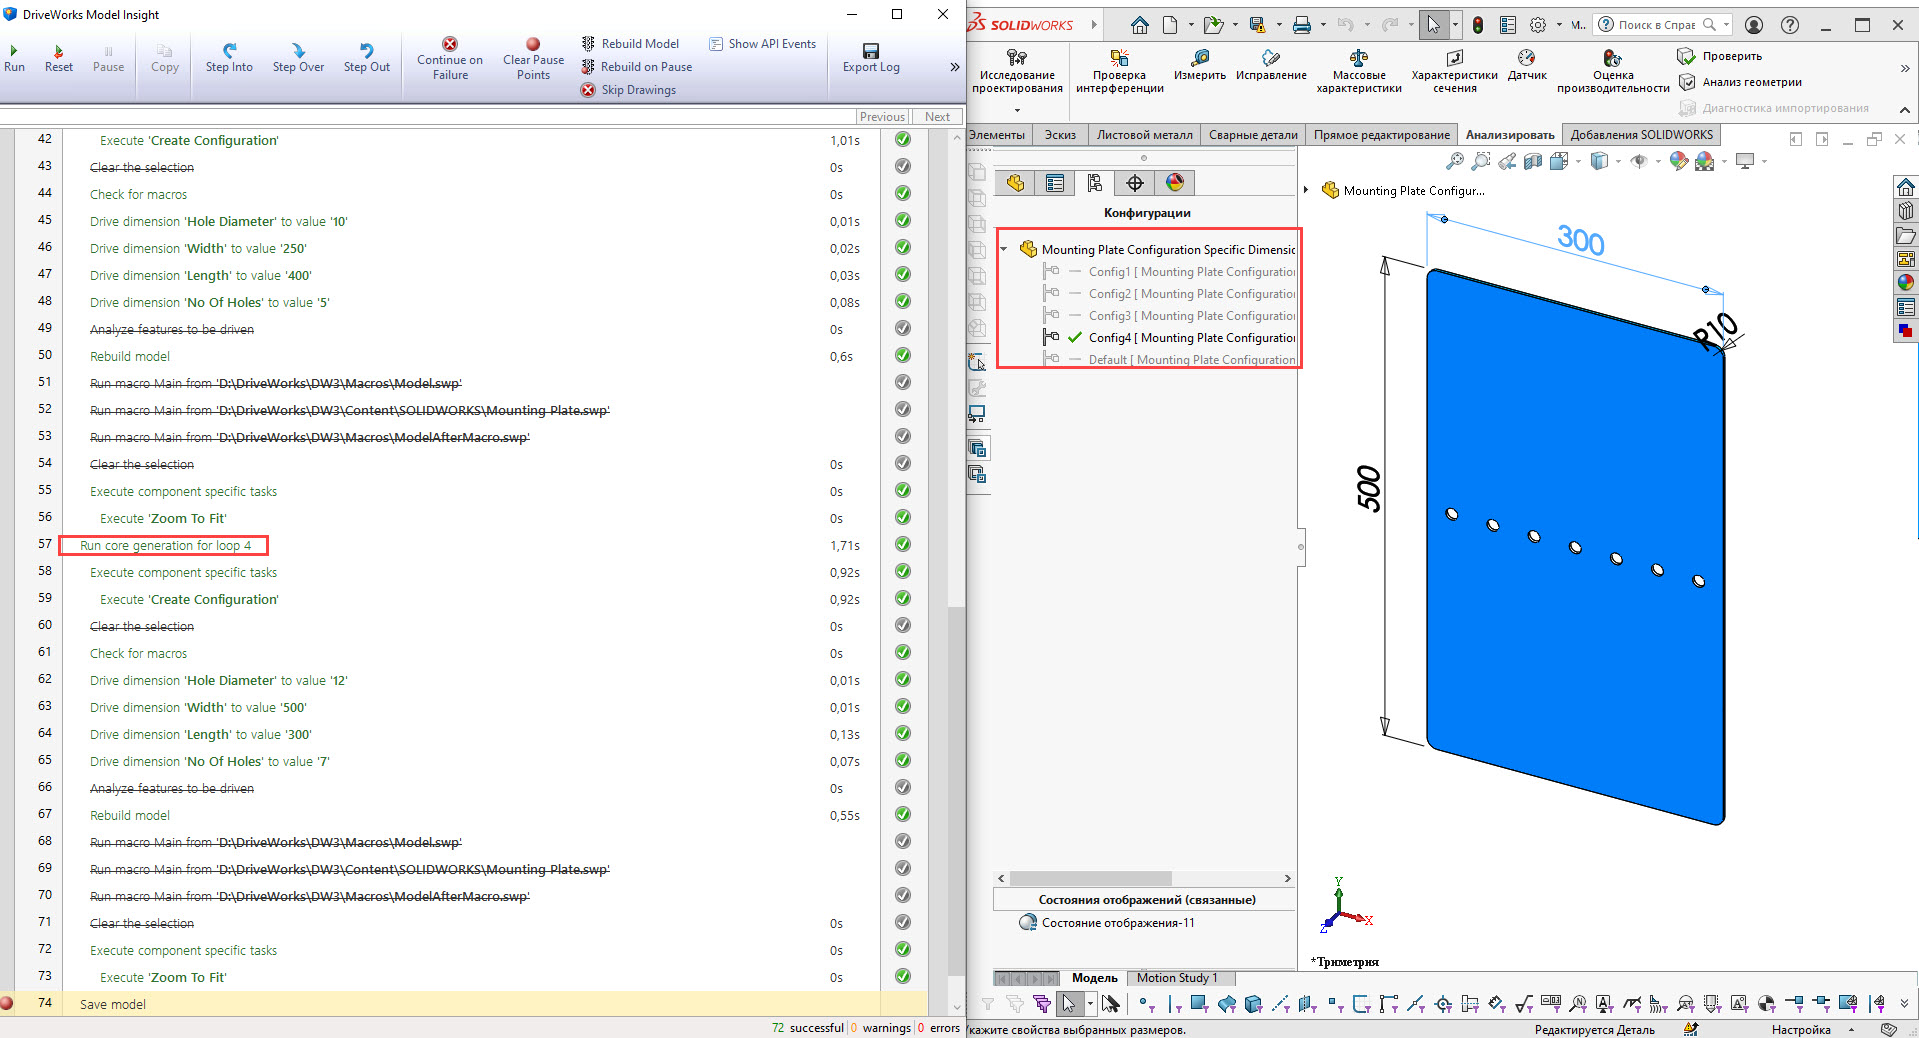Click the search help input field

pyautogui.click(x=1656, y=25)
